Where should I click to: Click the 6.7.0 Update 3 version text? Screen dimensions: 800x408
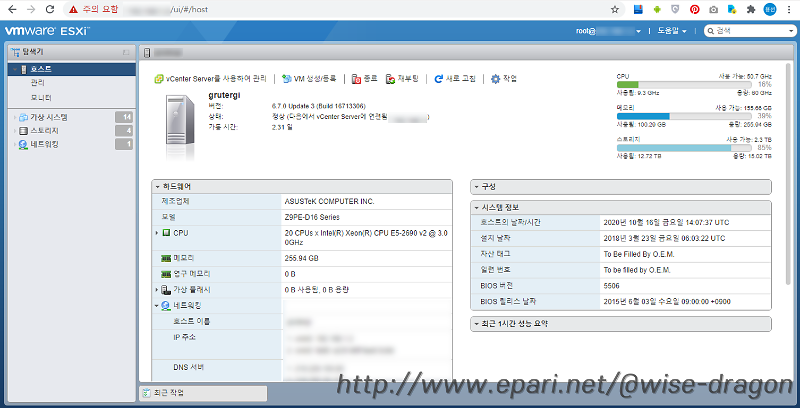point(319,106)
